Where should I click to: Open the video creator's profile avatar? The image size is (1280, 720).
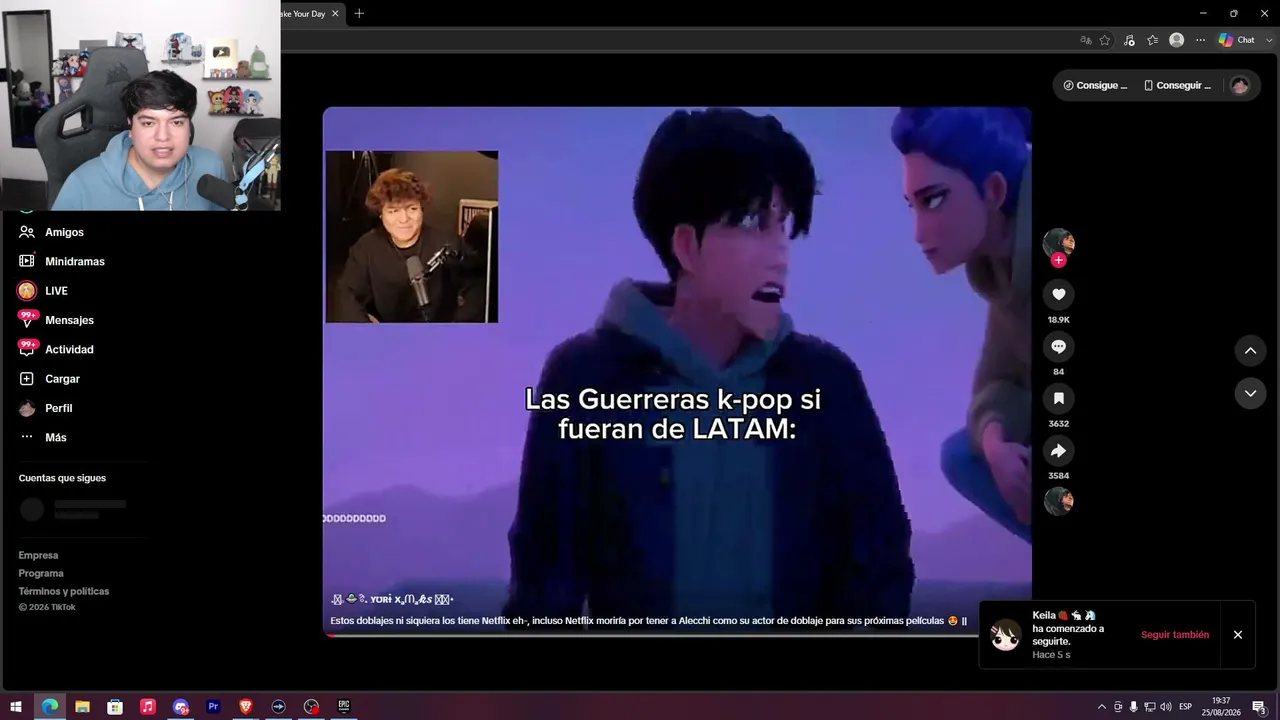[x=1058, y=243]
